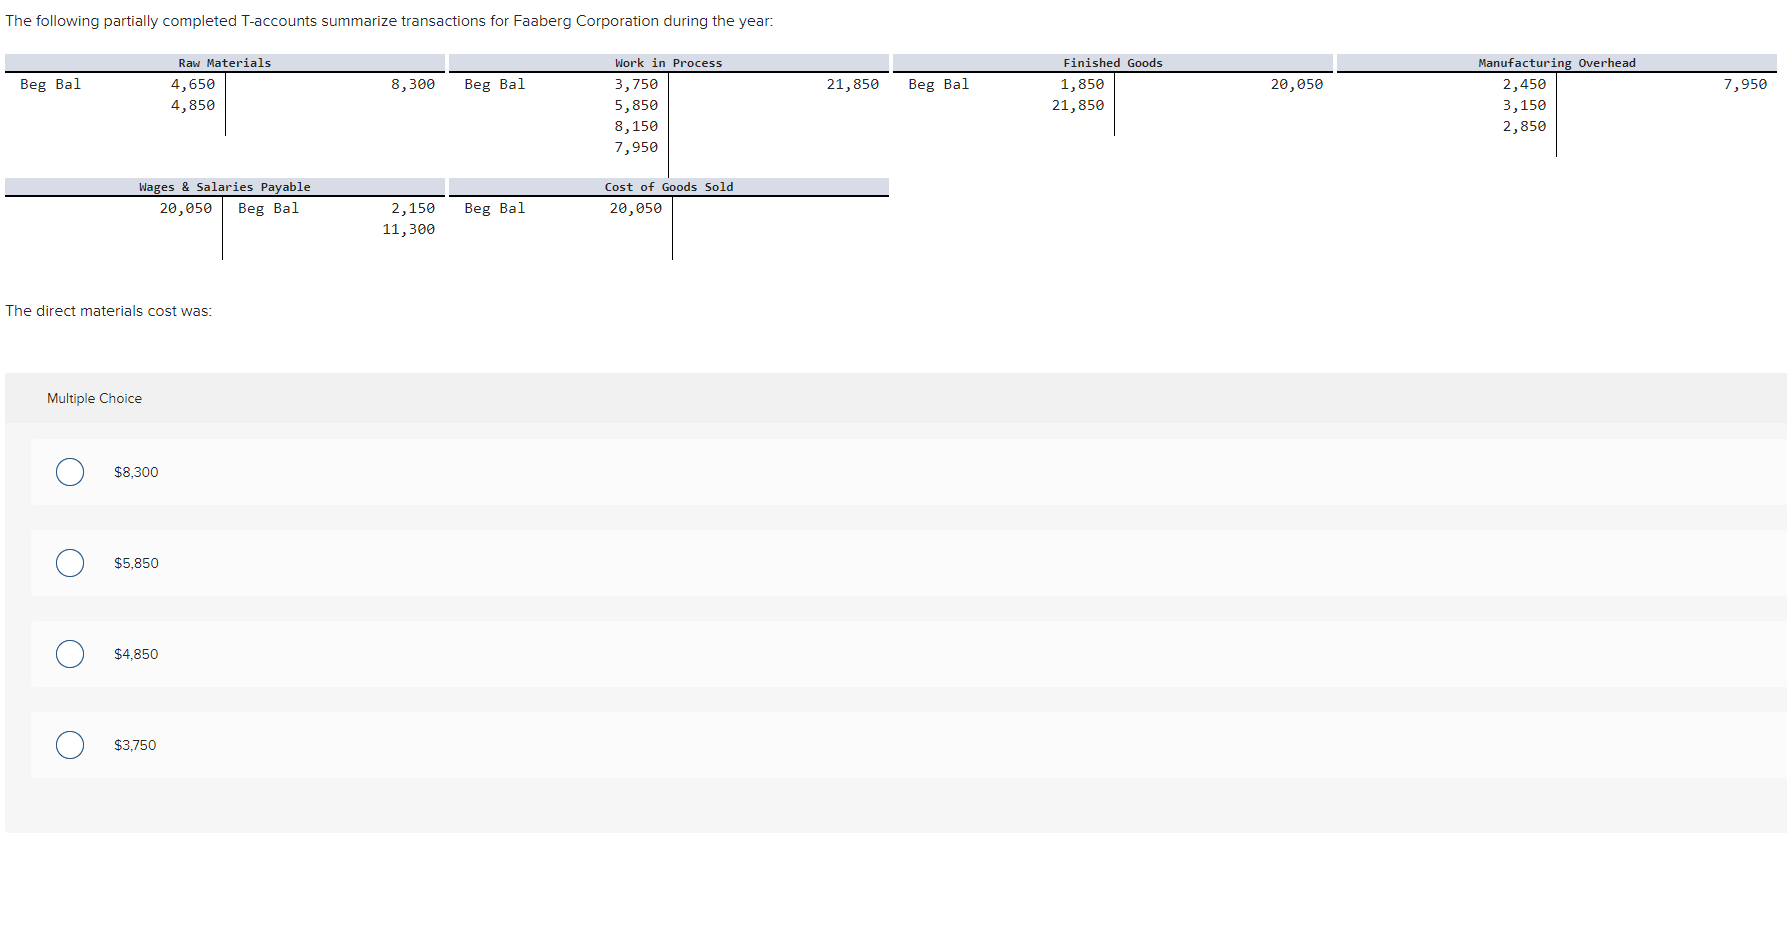Screen dimensions: 1787x942
Task: Click the Finished Goods account header
Action: pyautogui.click(x=1113, y=63)
